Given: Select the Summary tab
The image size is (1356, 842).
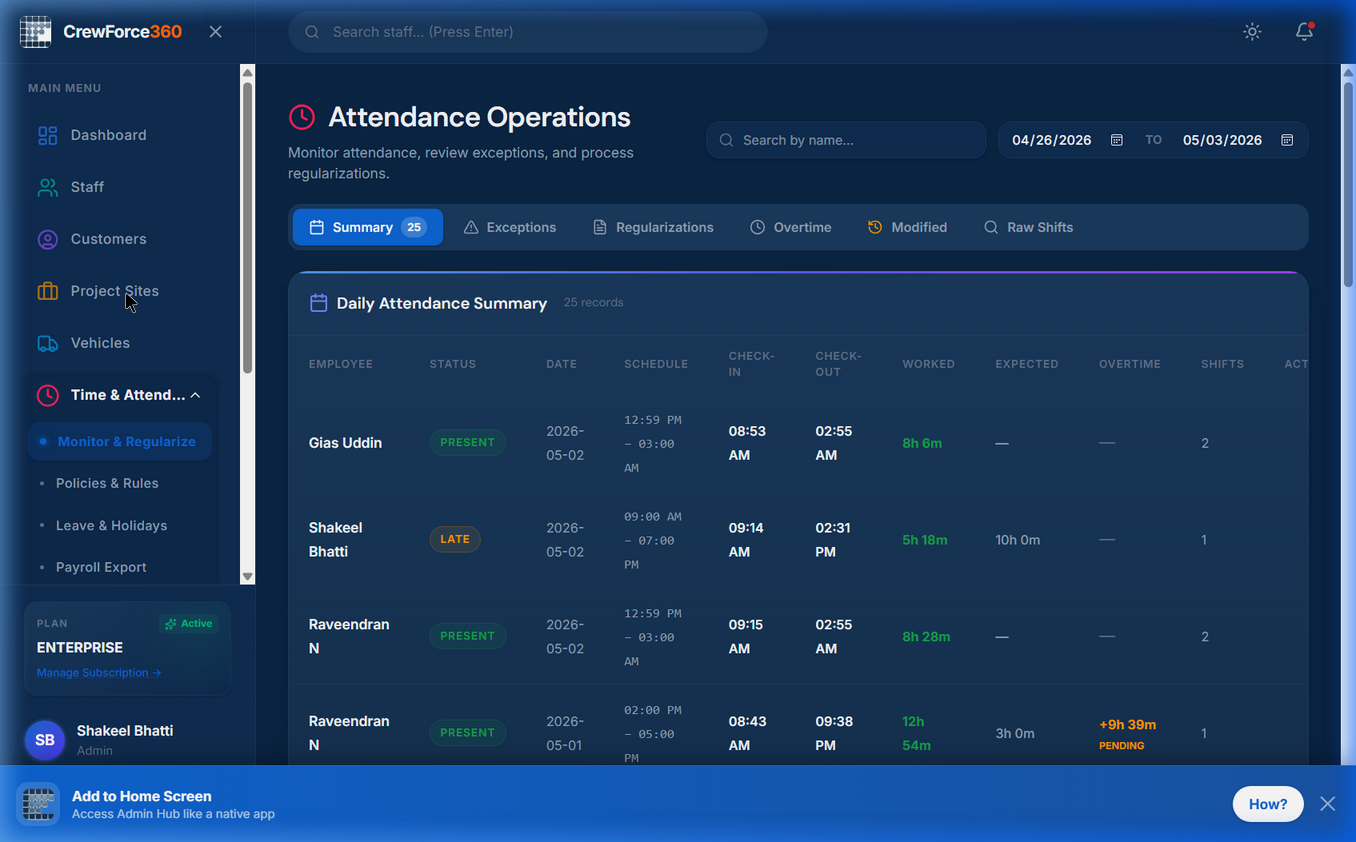Looking at the screenshot, I should [x=368, y=227].
